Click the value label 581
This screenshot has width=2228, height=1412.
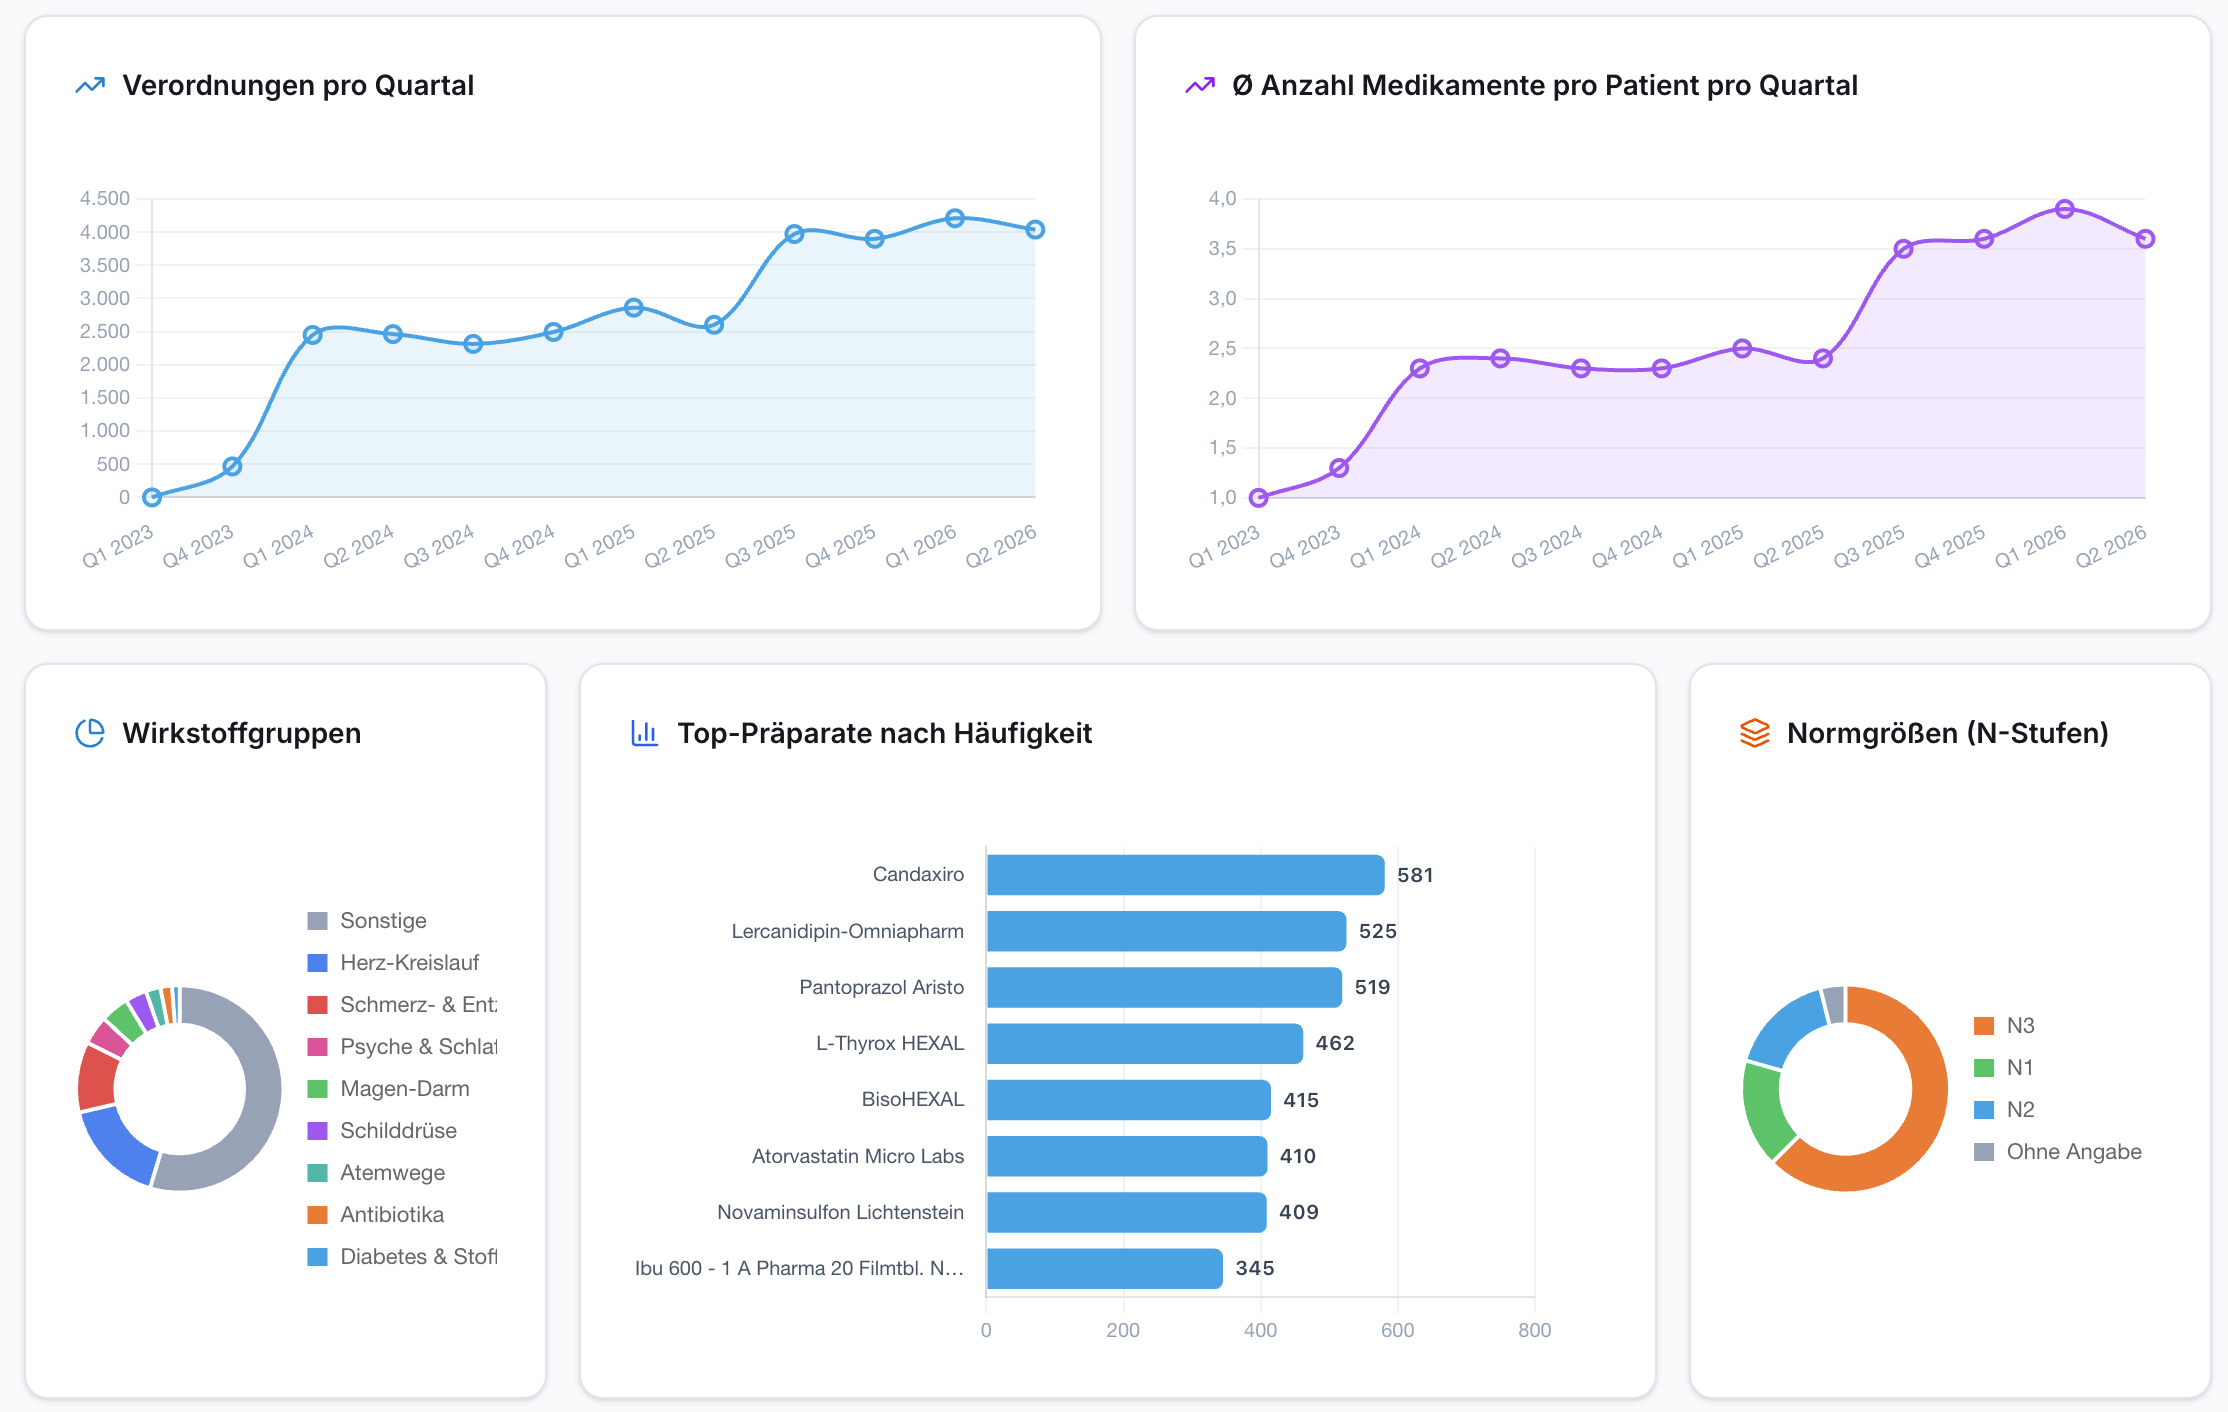[1415, 875]
